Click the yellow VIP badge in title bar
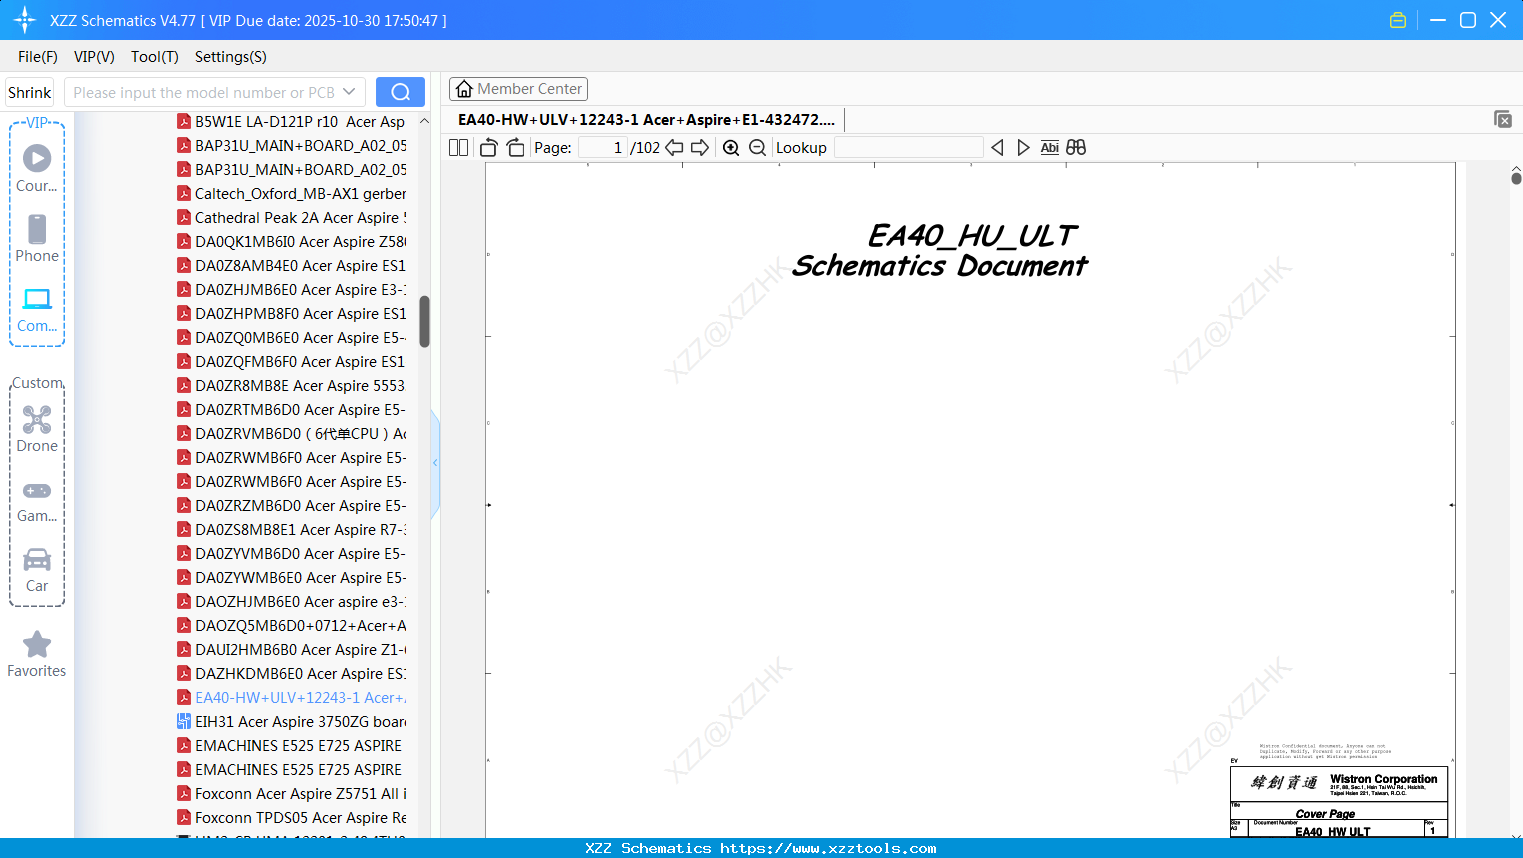 coord(1398,20)
